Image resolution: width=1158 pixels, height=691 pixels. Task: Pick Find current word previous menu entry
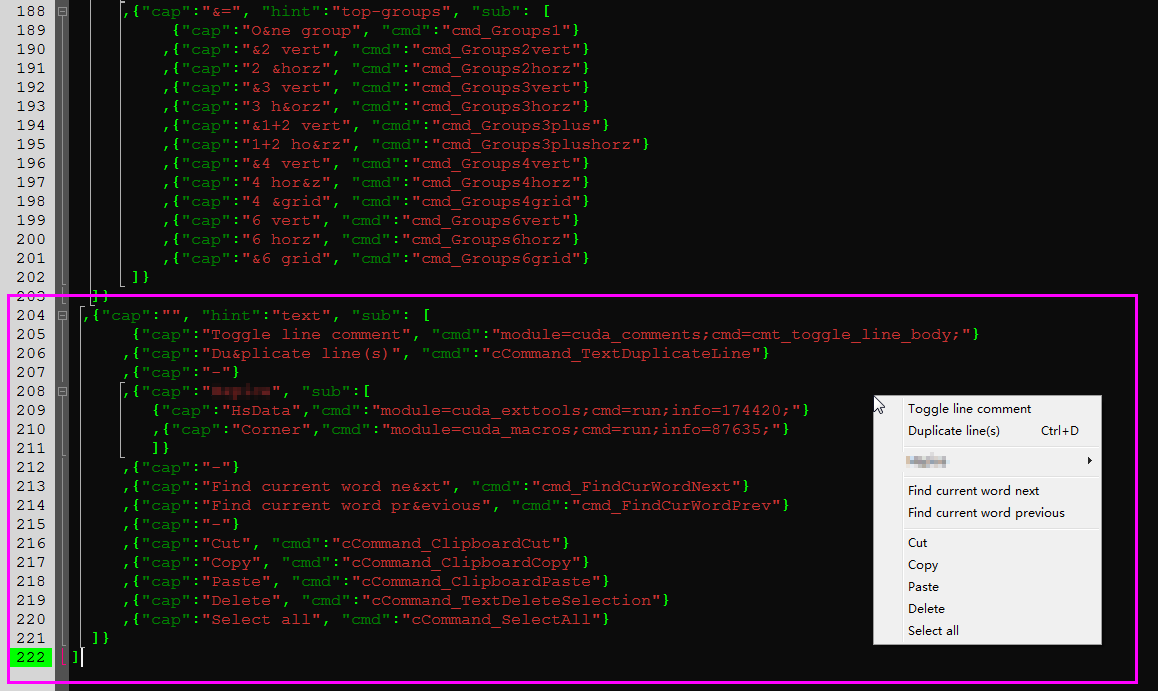pos(986,513)
